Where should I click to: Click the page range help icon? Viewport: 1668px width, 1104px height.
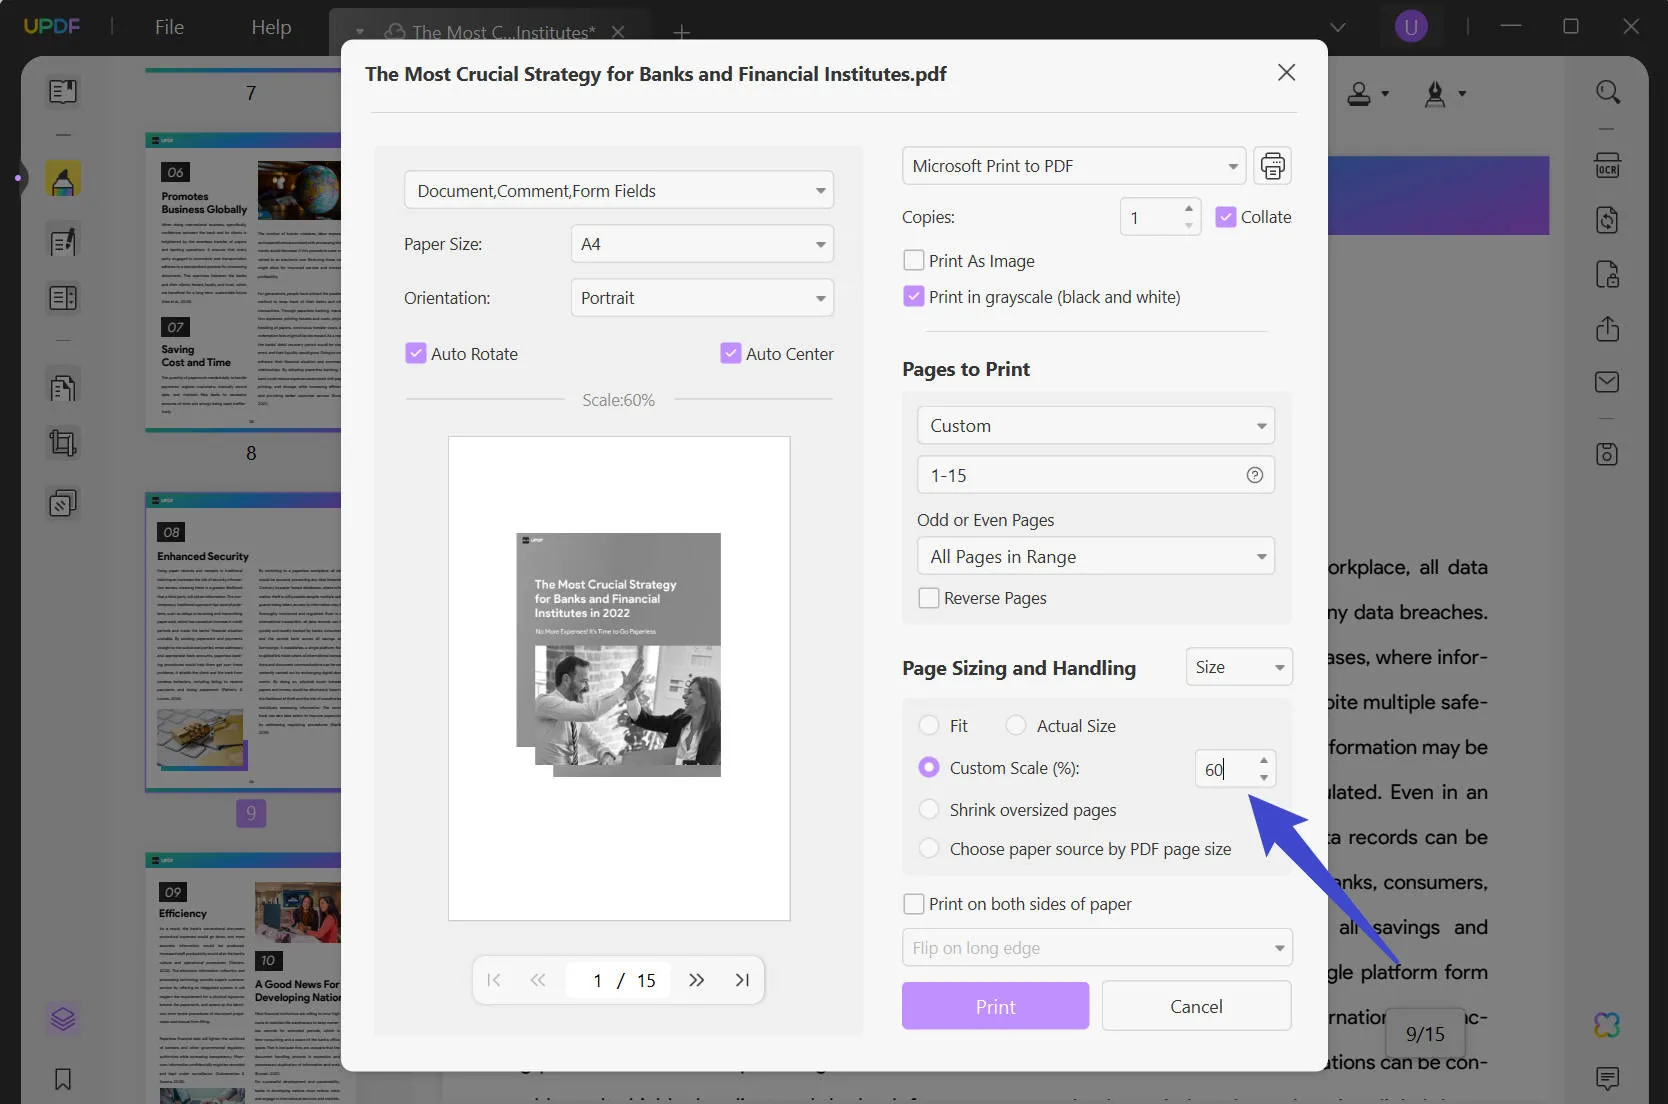click(x=1254, y=475)
